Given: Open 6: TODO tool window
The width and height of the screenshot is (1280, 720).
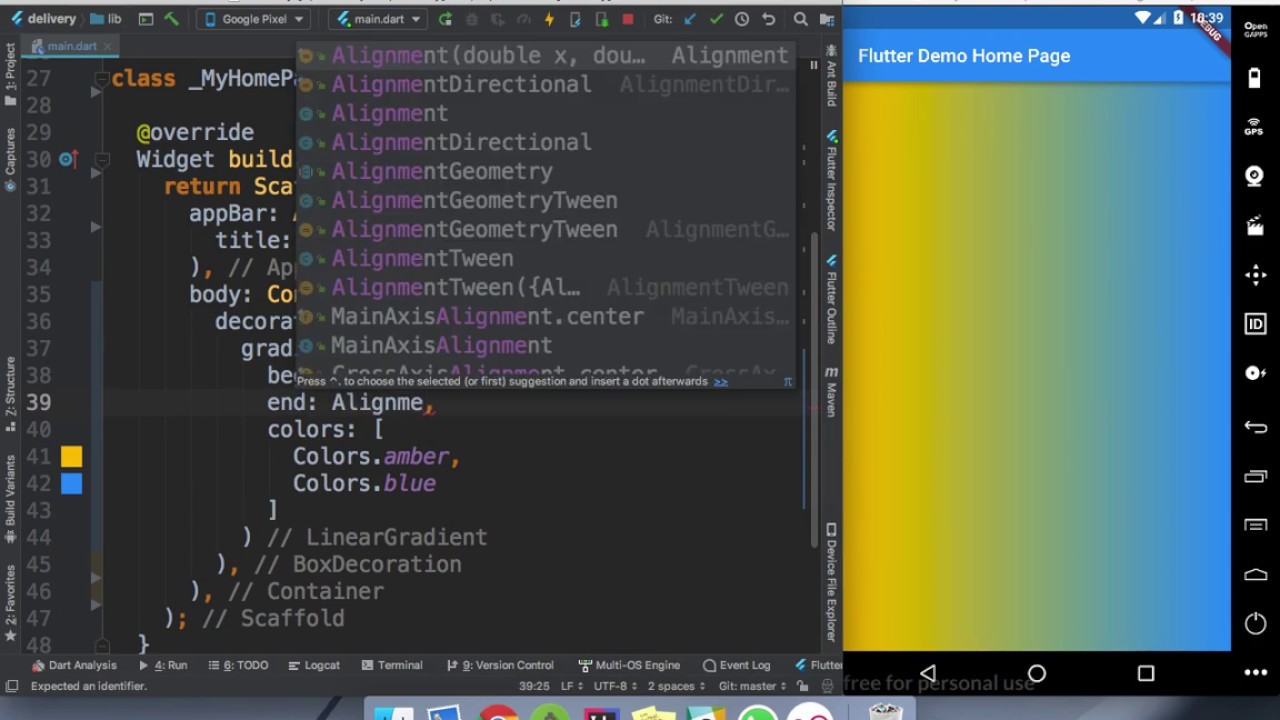Looking at the screenshot, I should pos(240,665).
